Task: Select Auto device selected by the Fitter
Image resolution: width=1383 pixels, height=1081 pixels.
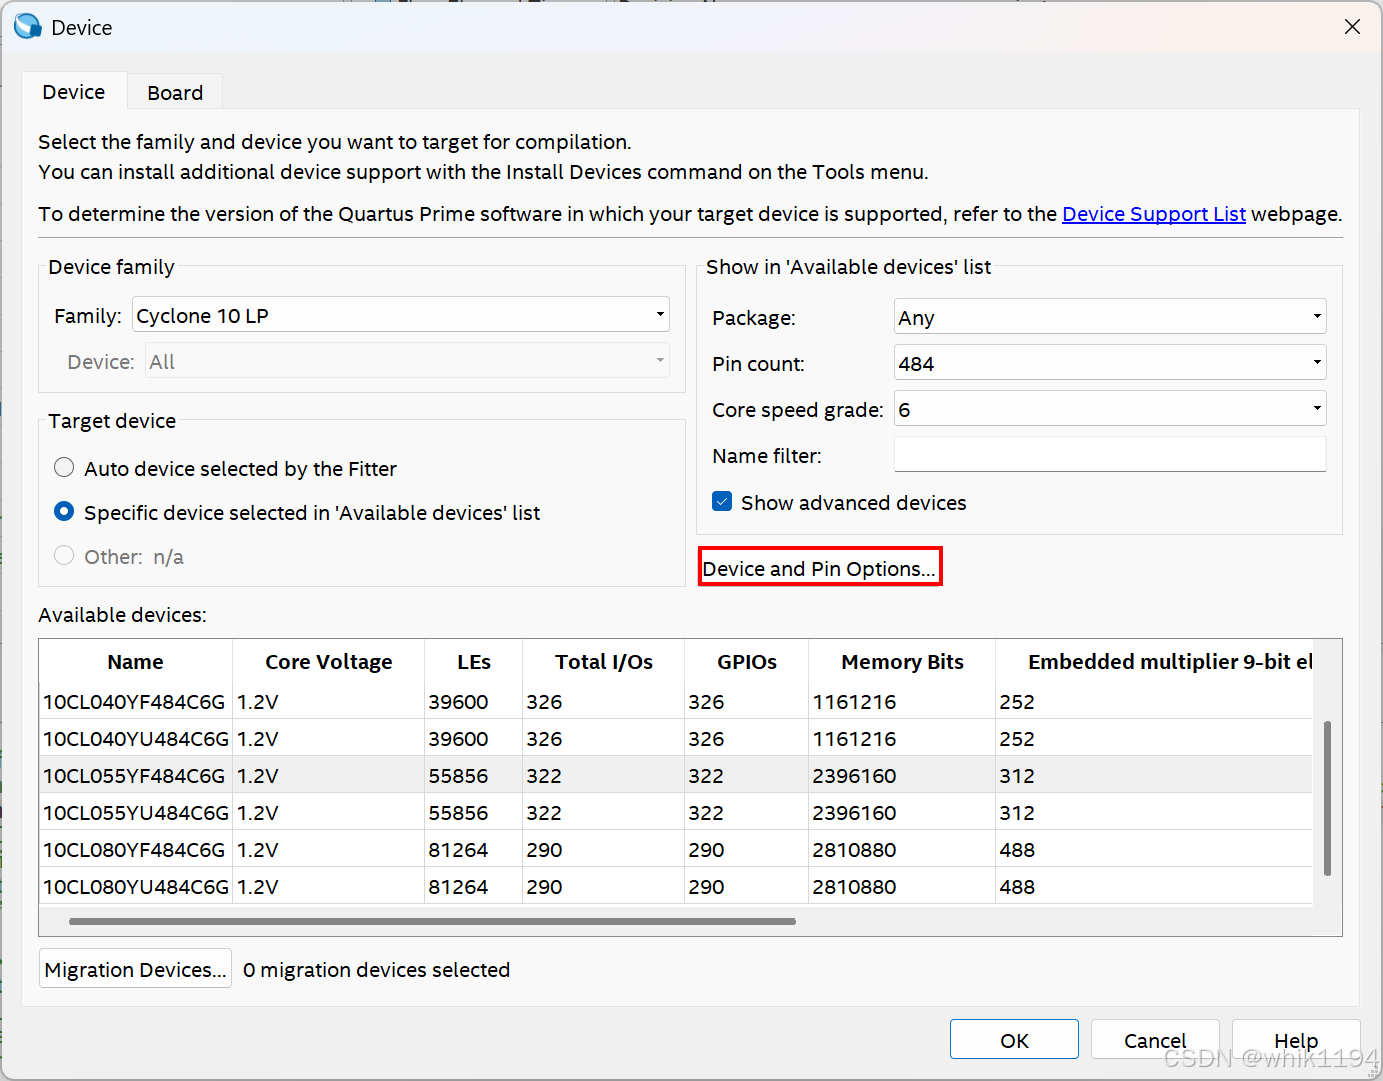Action: point(64,468)
